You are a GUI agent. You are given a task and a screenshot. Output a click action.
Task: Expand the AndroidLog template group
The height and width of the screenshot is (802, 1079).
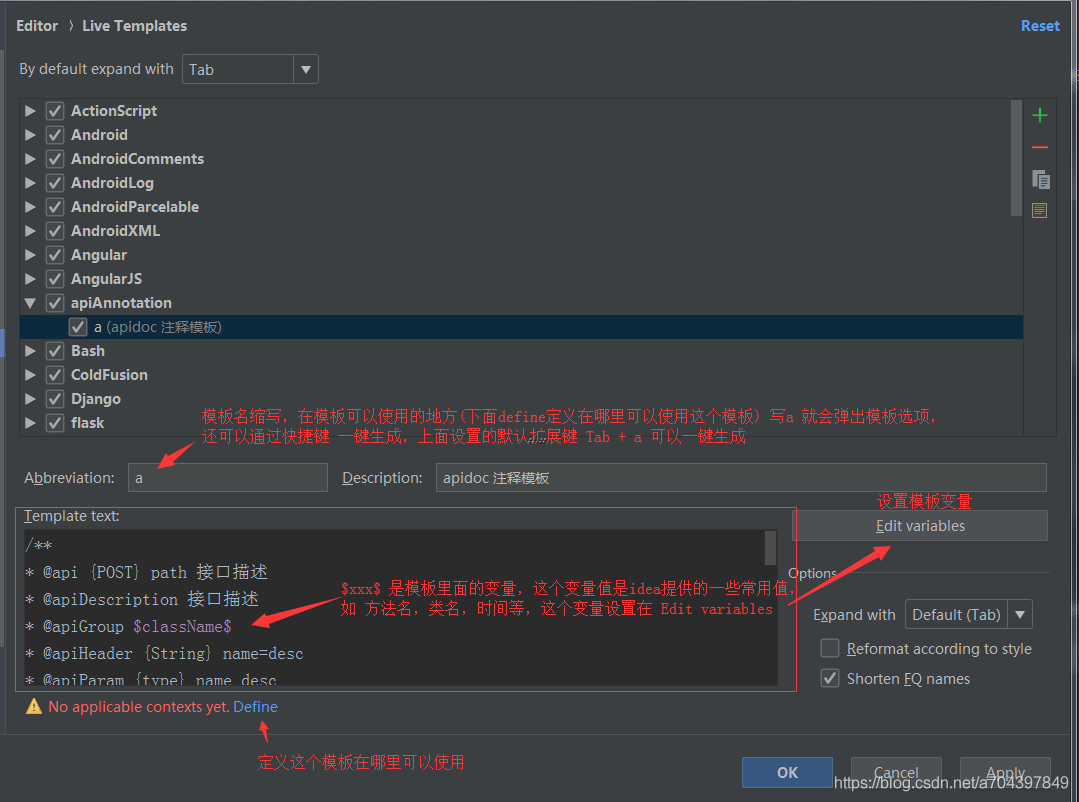click(30, 183)
